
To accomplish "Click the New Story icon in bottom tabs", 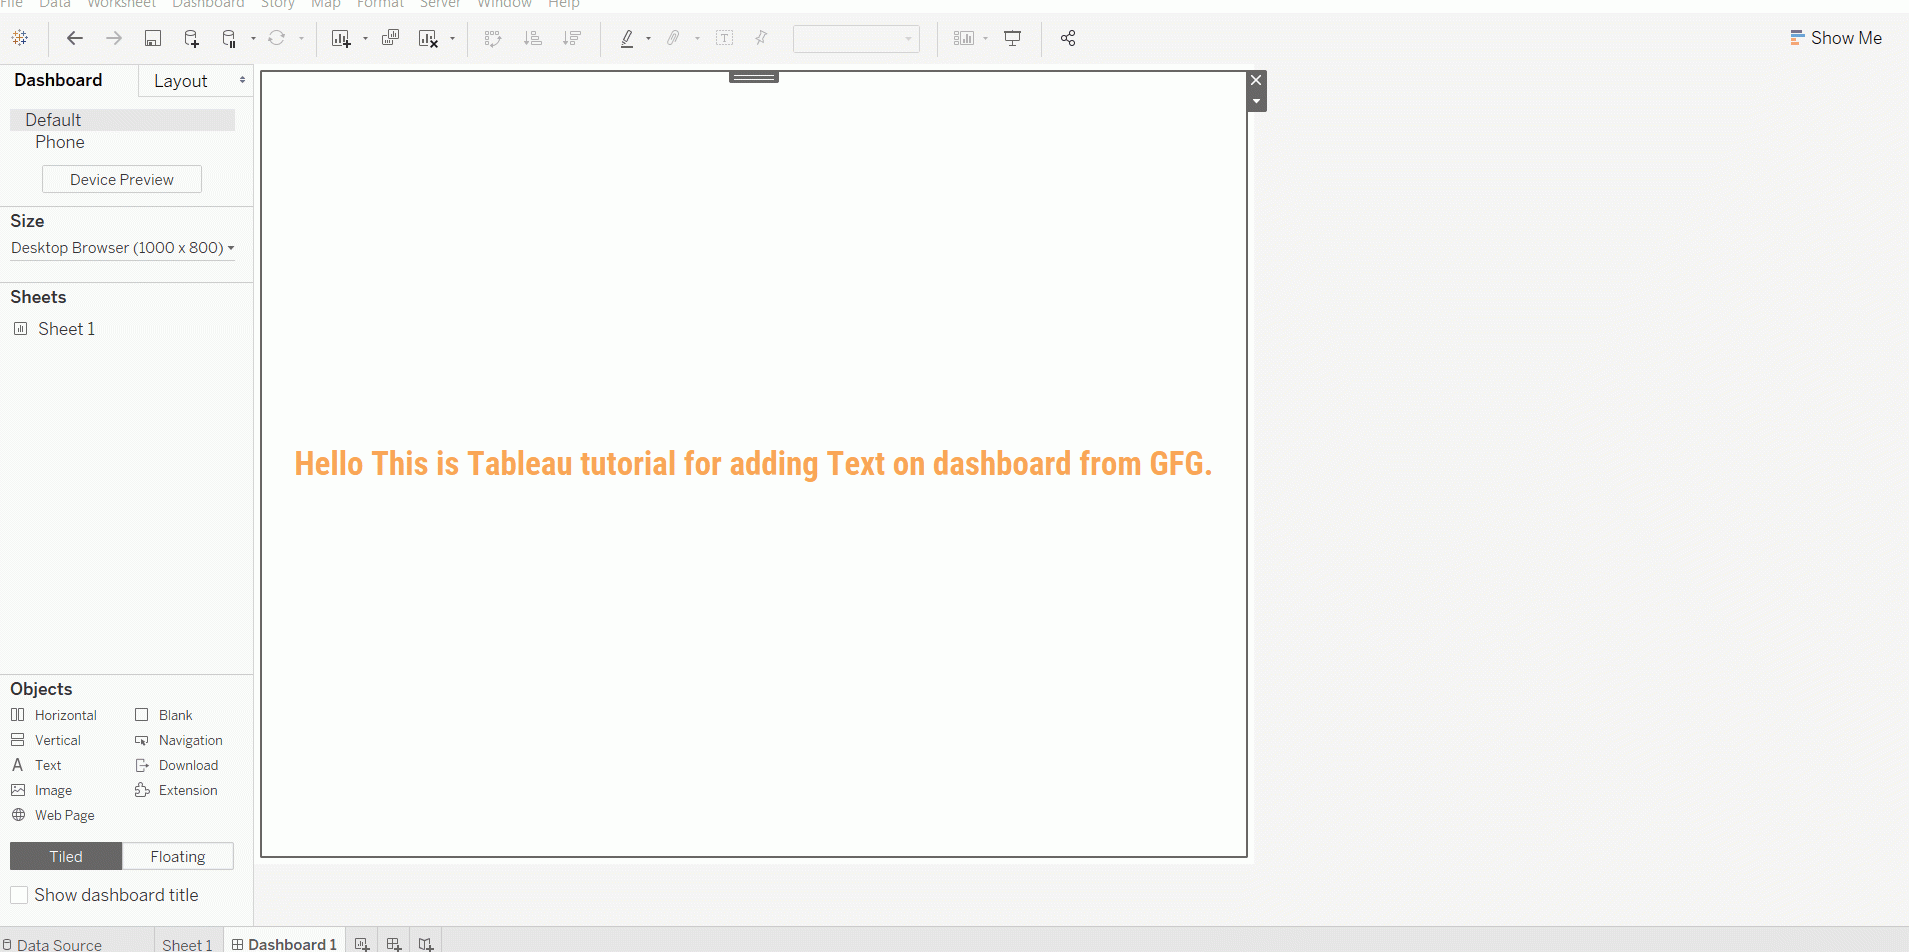I will click(426, 943).
